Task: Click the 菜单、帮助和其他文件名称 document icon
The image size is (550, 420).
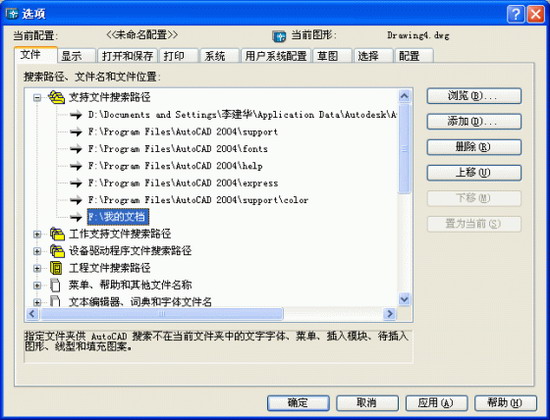Action: pyautogui.click(x=55, y=285)
